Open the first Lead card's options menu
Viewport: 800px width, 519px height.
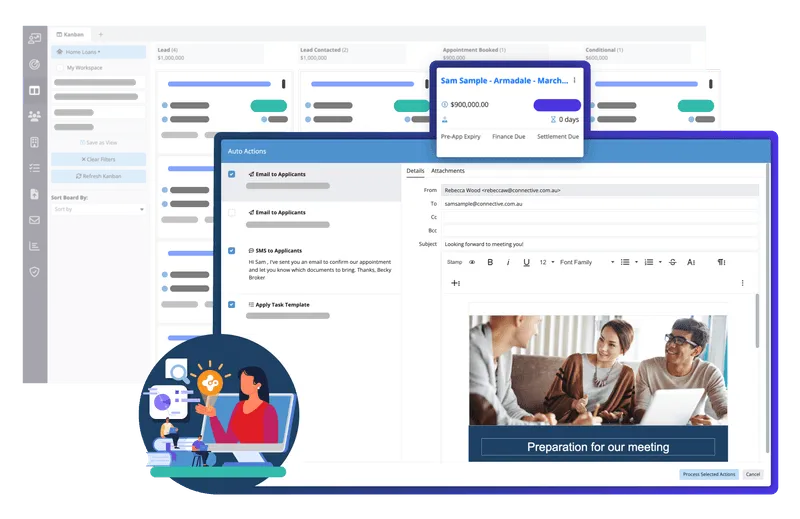284,84
